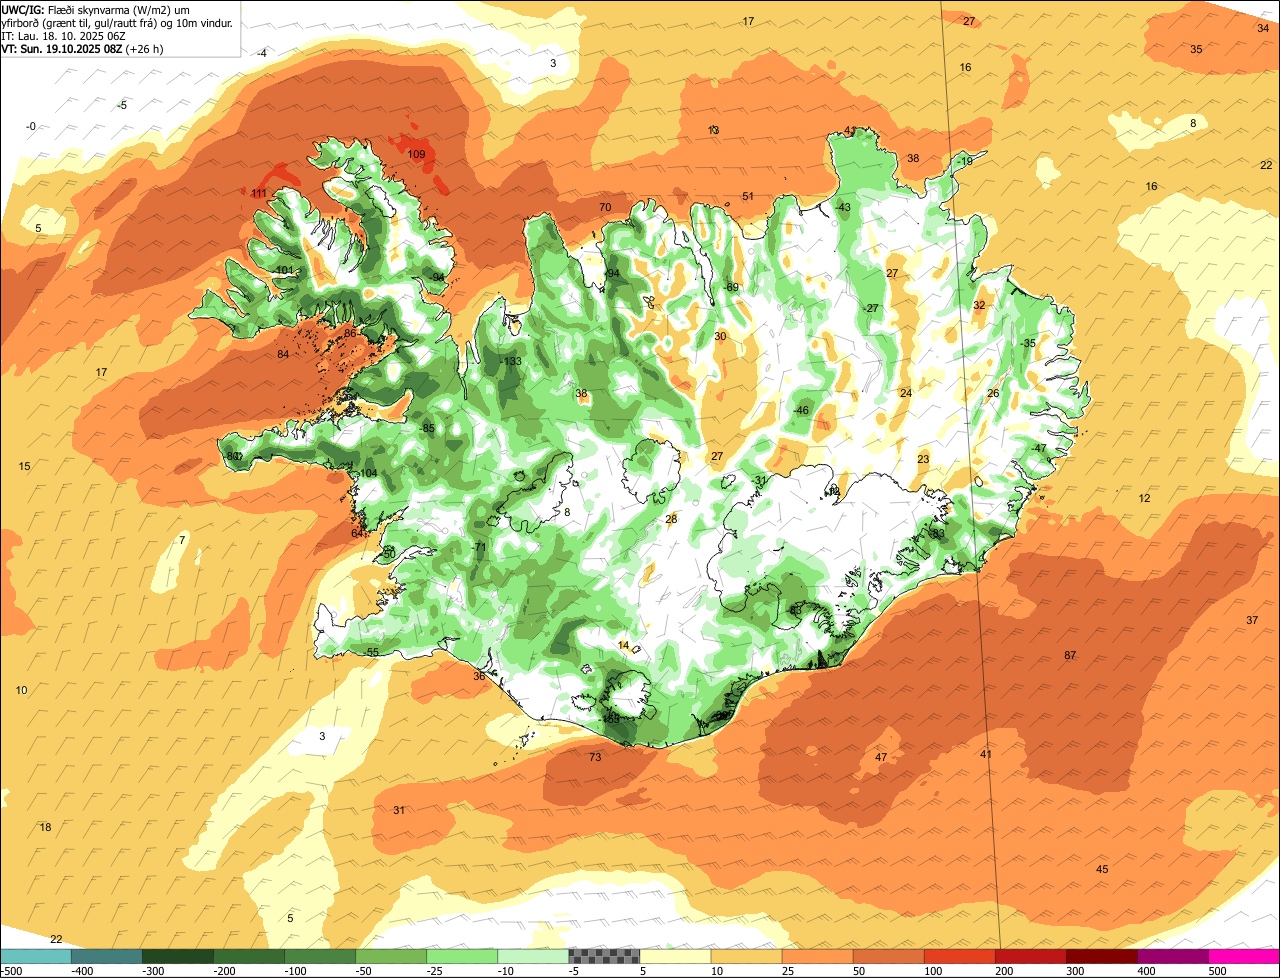Select the legend color between -25 and -10

[462, 956]
